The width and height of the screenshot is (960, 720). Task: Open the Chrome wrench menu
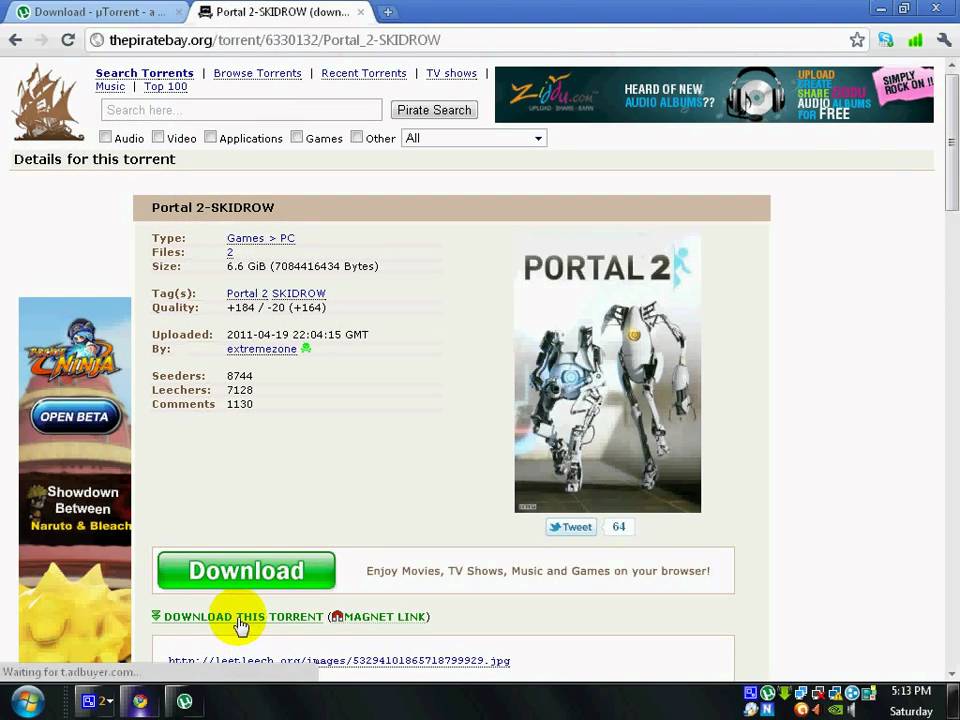point(944,40)
